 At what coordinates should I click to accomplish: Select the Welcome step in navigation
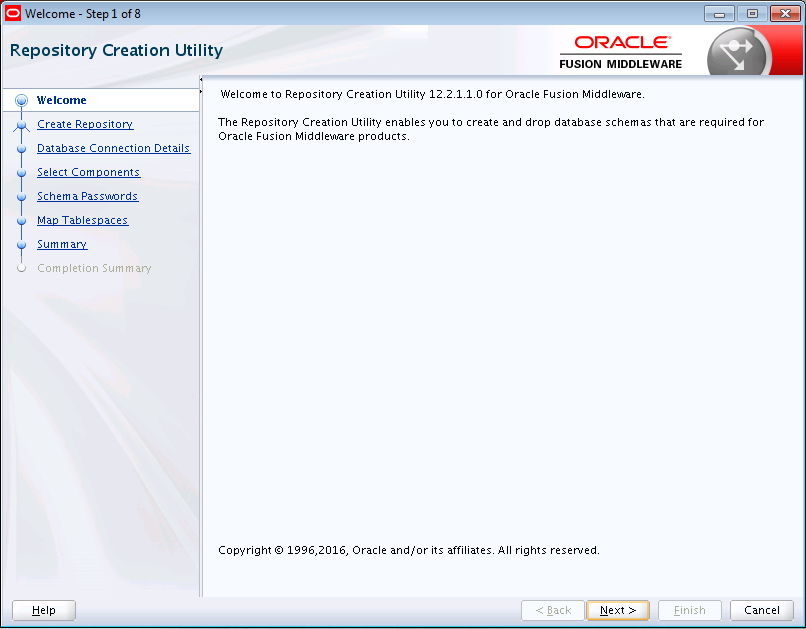coord(62,100)
